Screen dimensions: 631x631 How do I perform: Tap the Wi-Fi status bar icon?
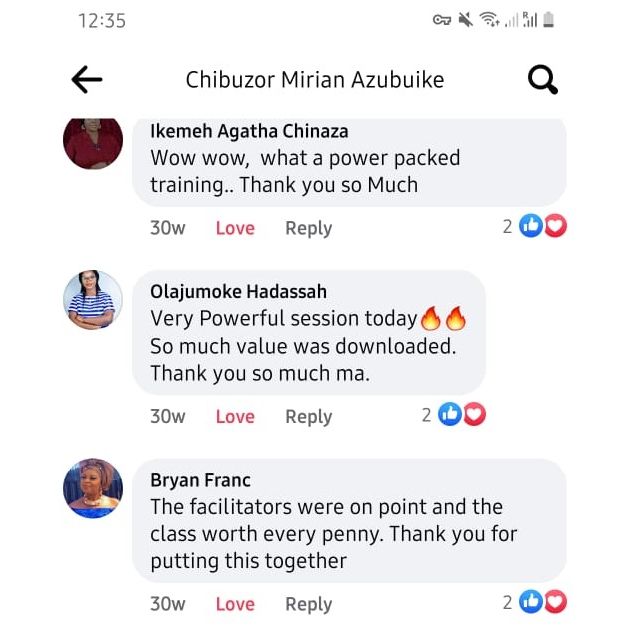[x=489, y=19]
